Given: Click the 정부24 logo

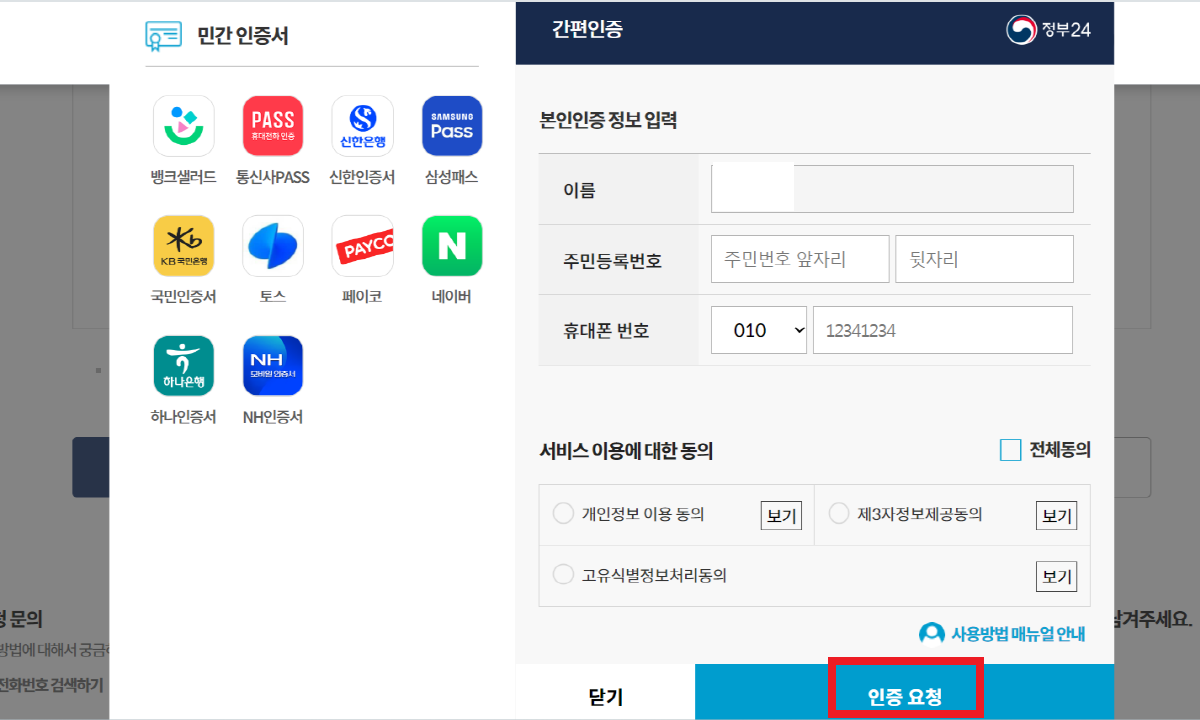Looking at the screenshot, I should point(1048,29).
